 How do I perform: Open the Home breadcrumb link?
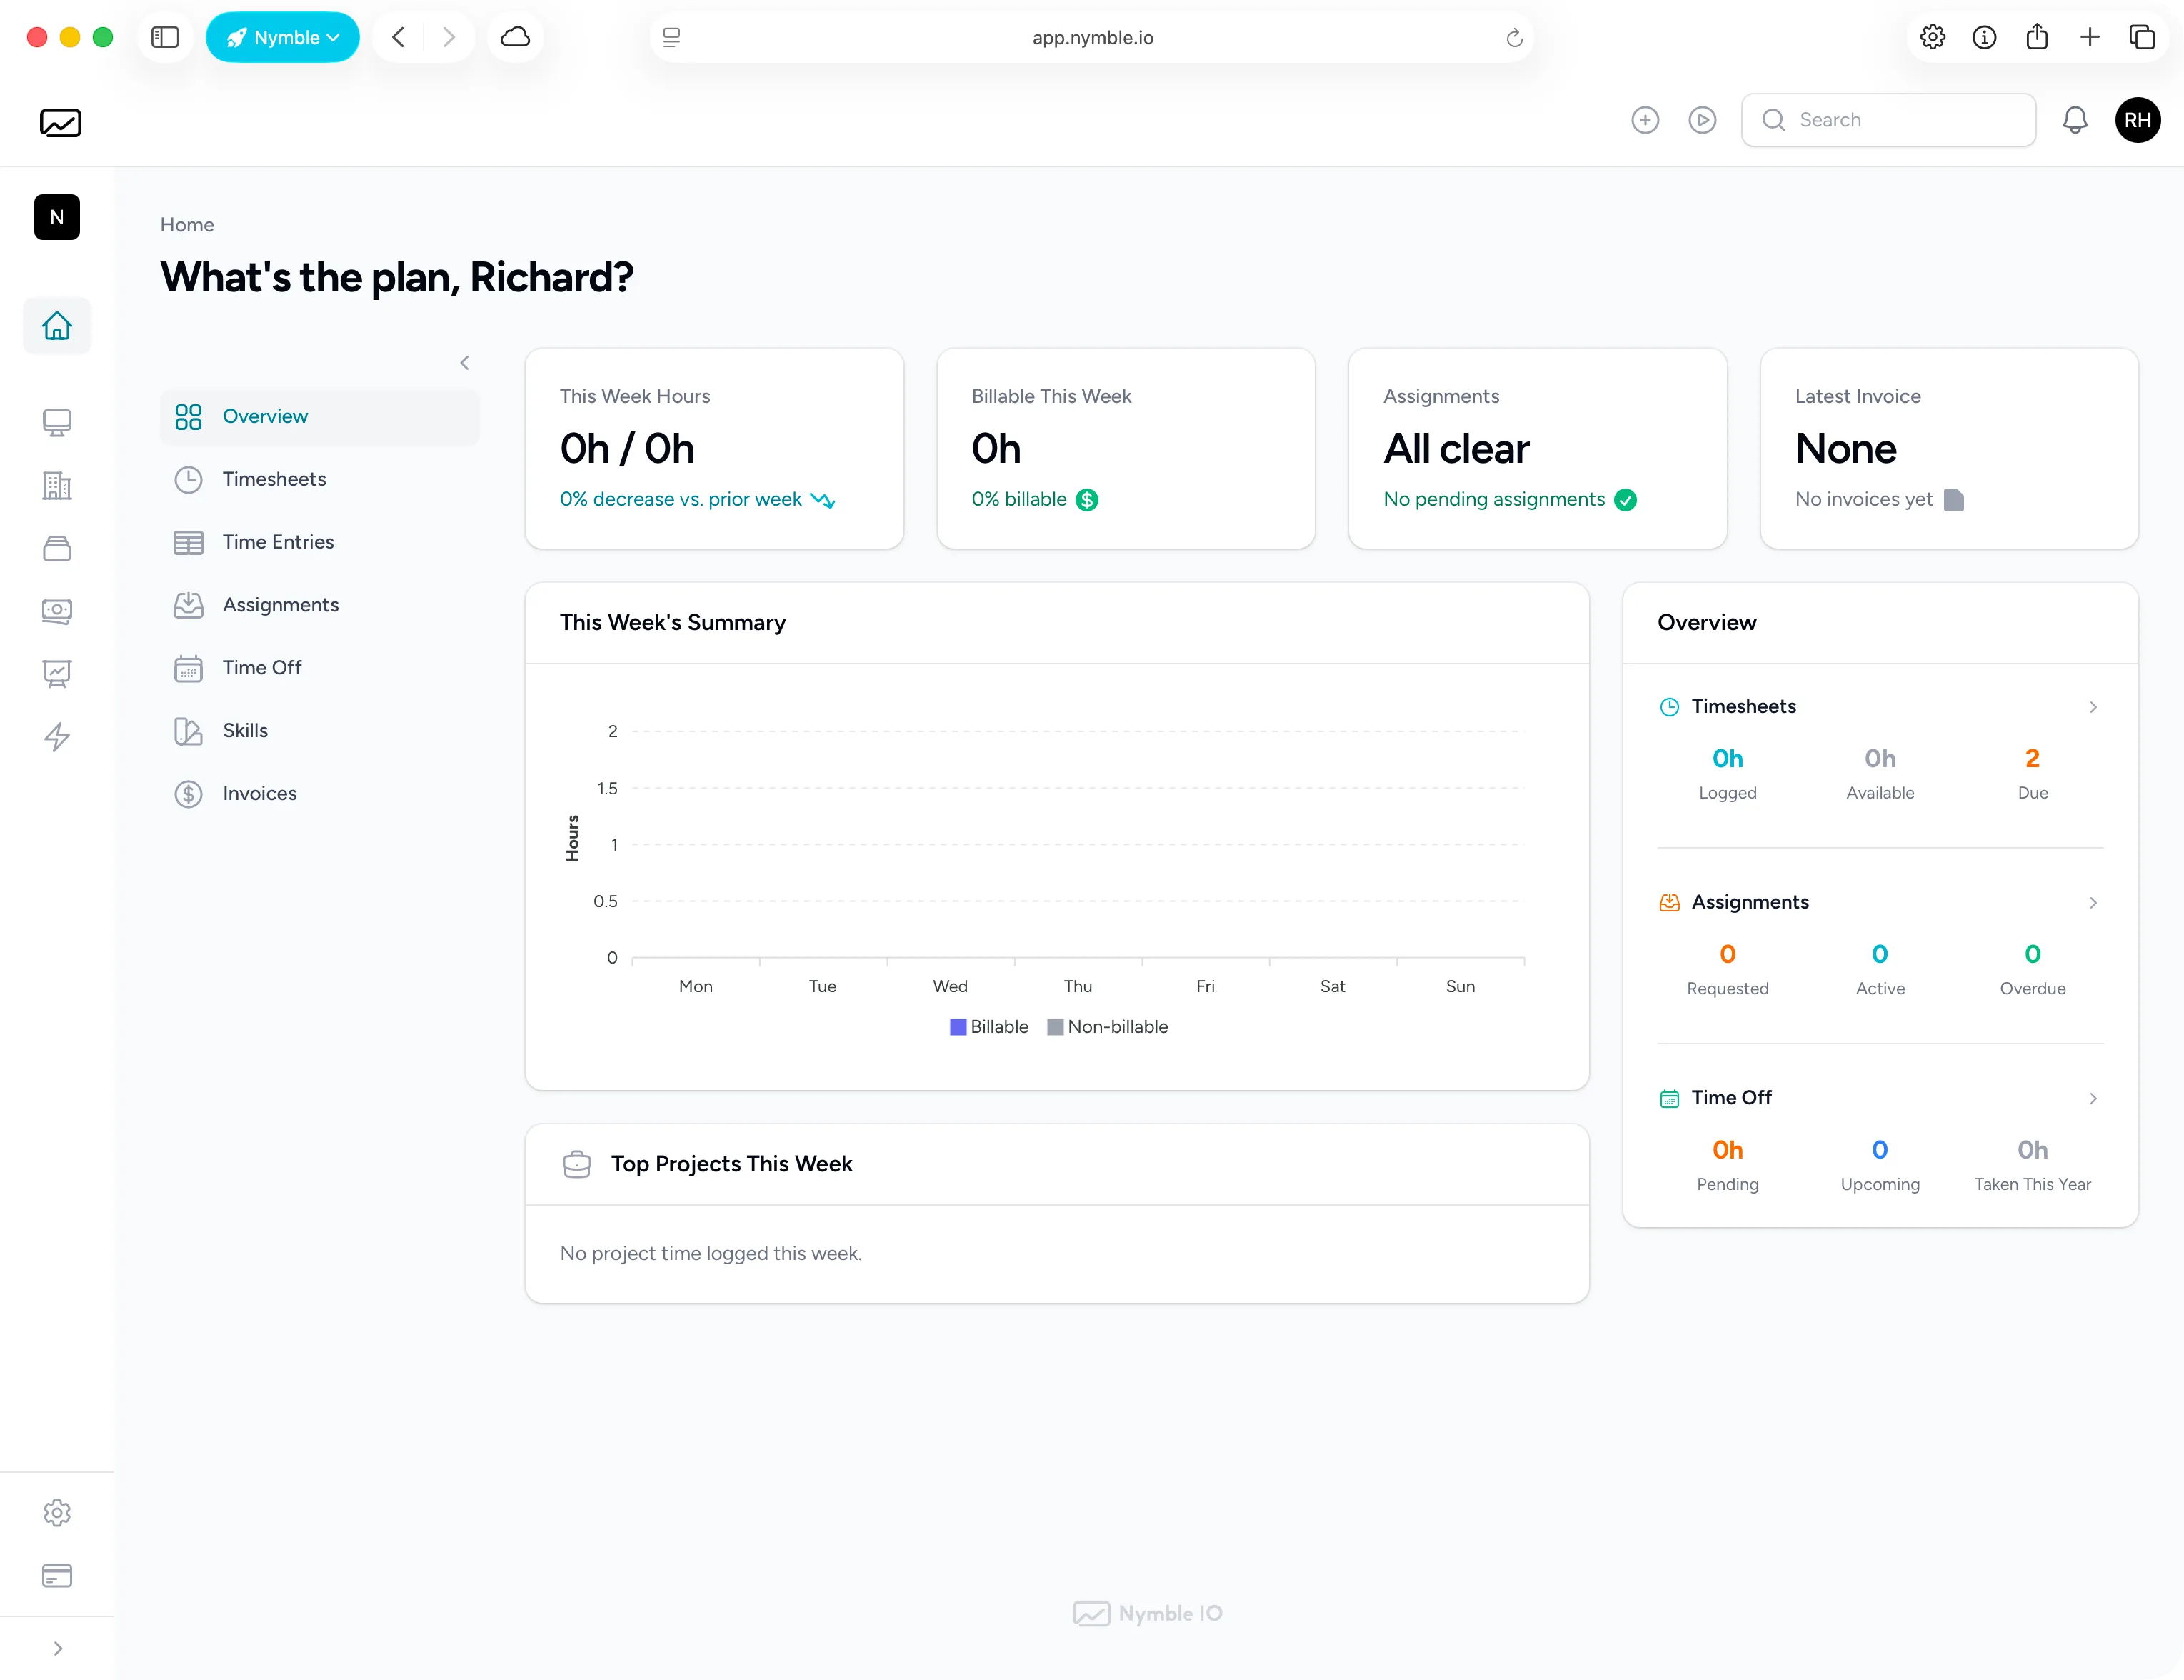[x=186, y=224]
